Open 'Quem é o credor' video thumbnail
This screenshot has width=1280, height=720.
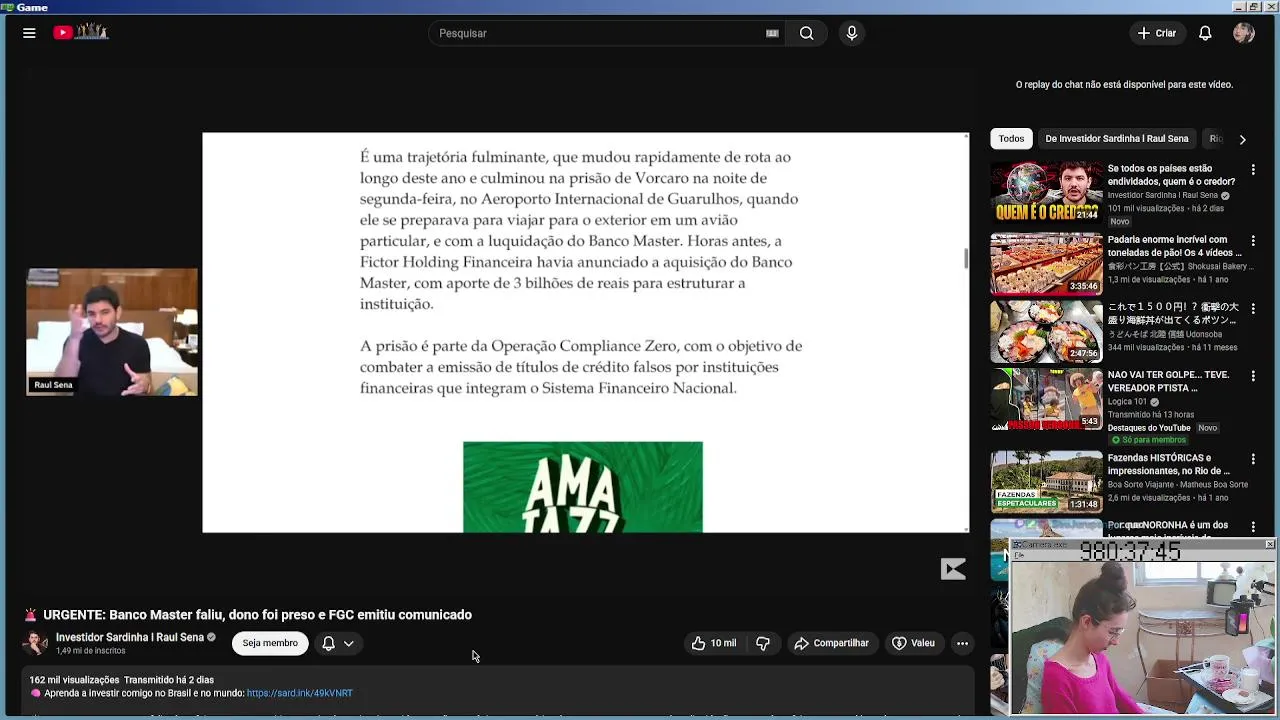[1046, 192]
